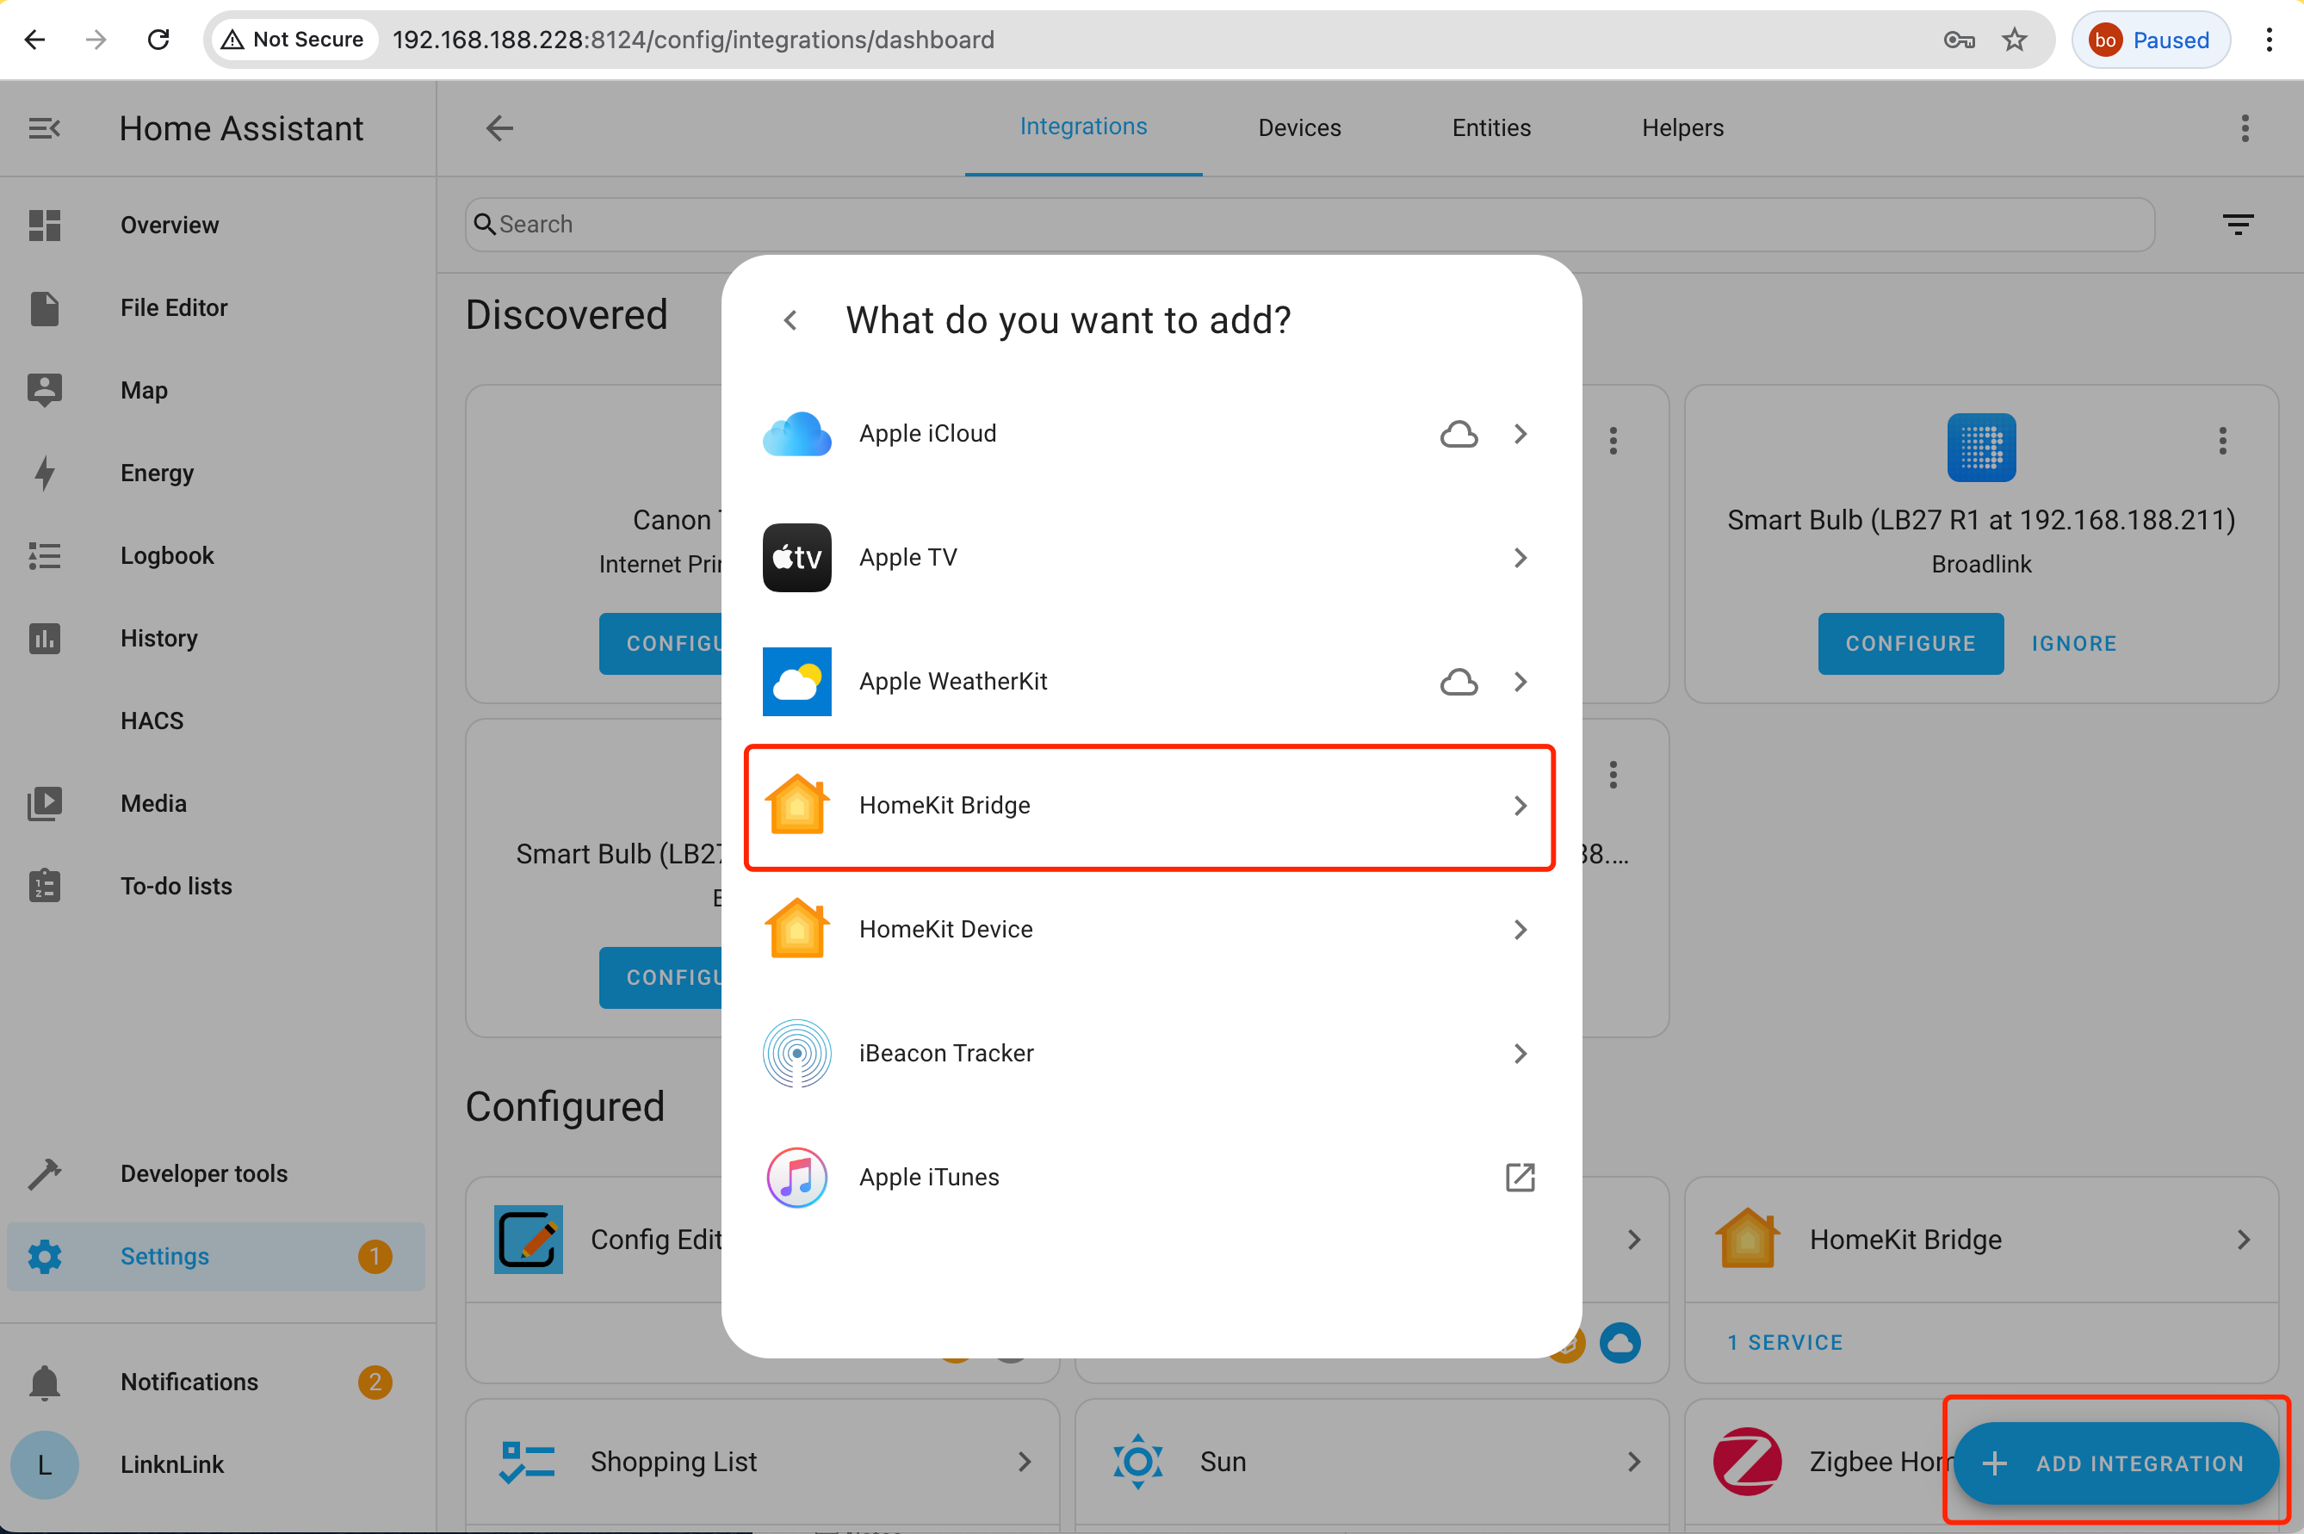This screenshot has width=2304, height=1534.
Task: Expand the iBeacon Tracker chevron
Action: (1520, 1053)
